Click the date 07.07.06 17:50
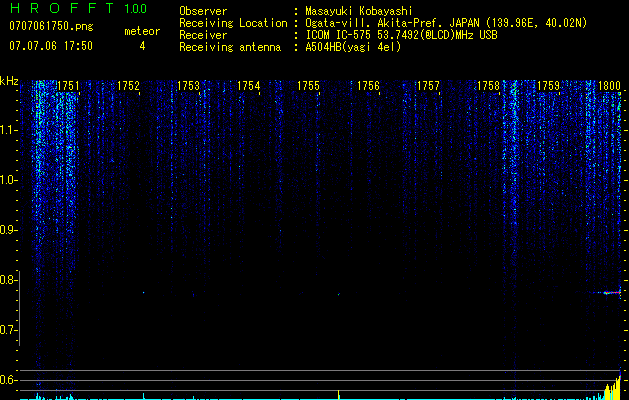The height and width of the screenshot is (400, 629). pyautogui.click(x=51, y=46)
